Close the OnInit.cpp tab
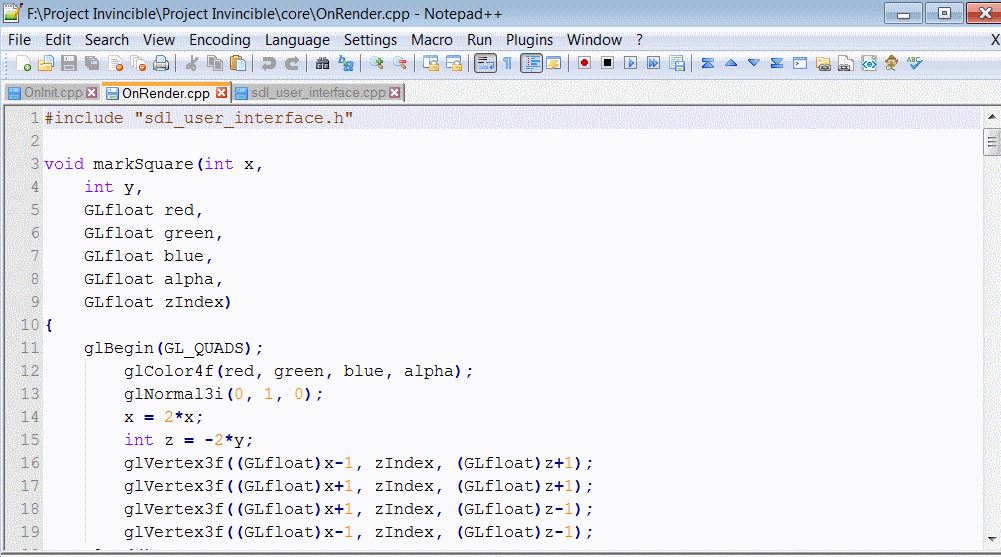Viewport: 1001px width, 557px height. tap(92, 93)
